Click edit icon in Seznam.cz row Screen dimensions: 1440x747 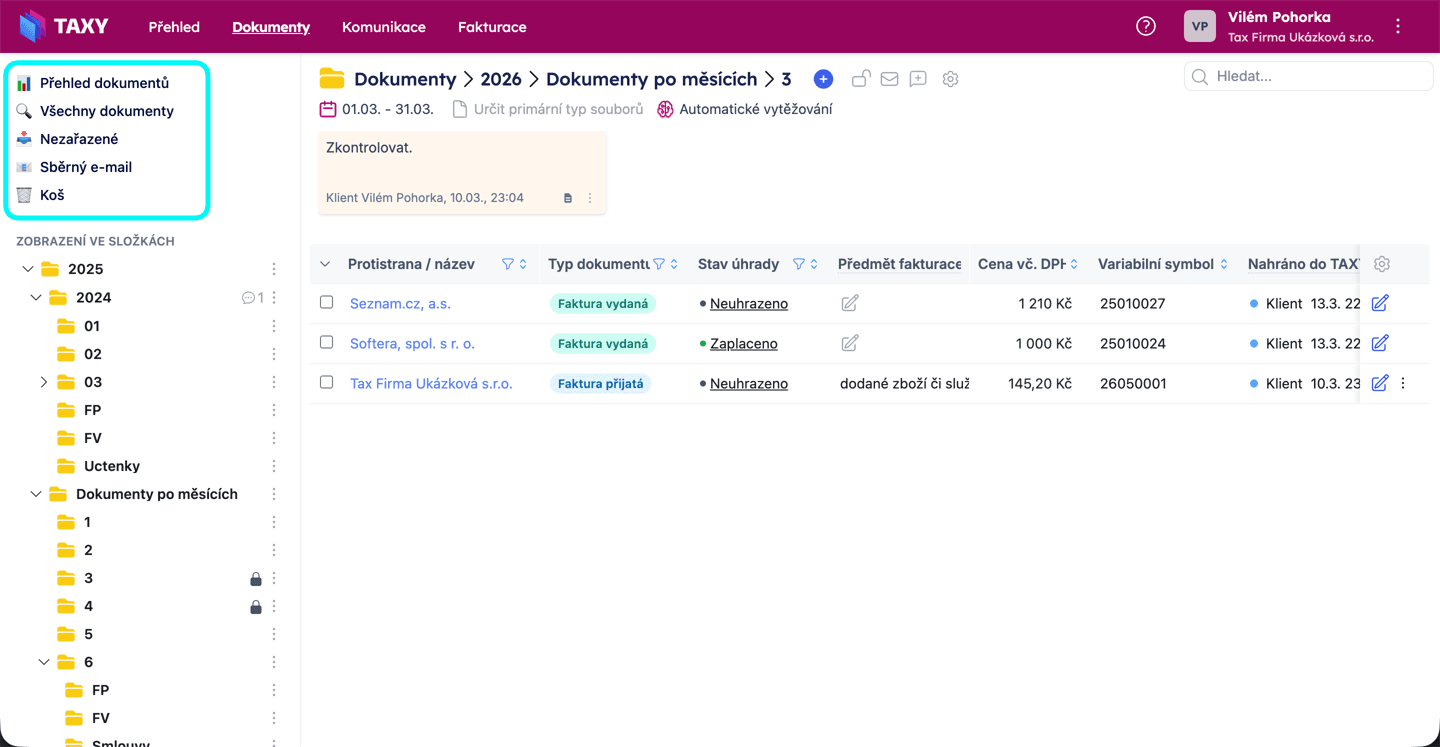coord(1380,303)
